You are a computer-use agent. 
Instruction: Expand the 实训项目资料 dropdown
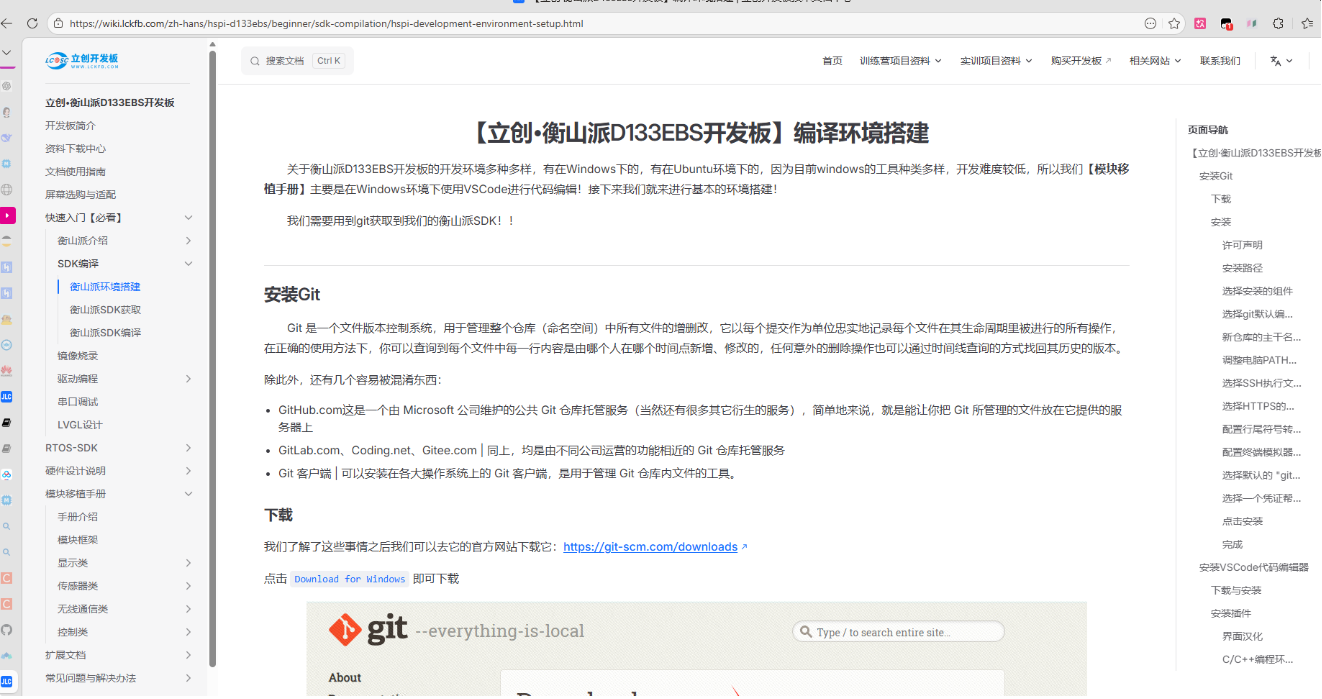point(996,61)
